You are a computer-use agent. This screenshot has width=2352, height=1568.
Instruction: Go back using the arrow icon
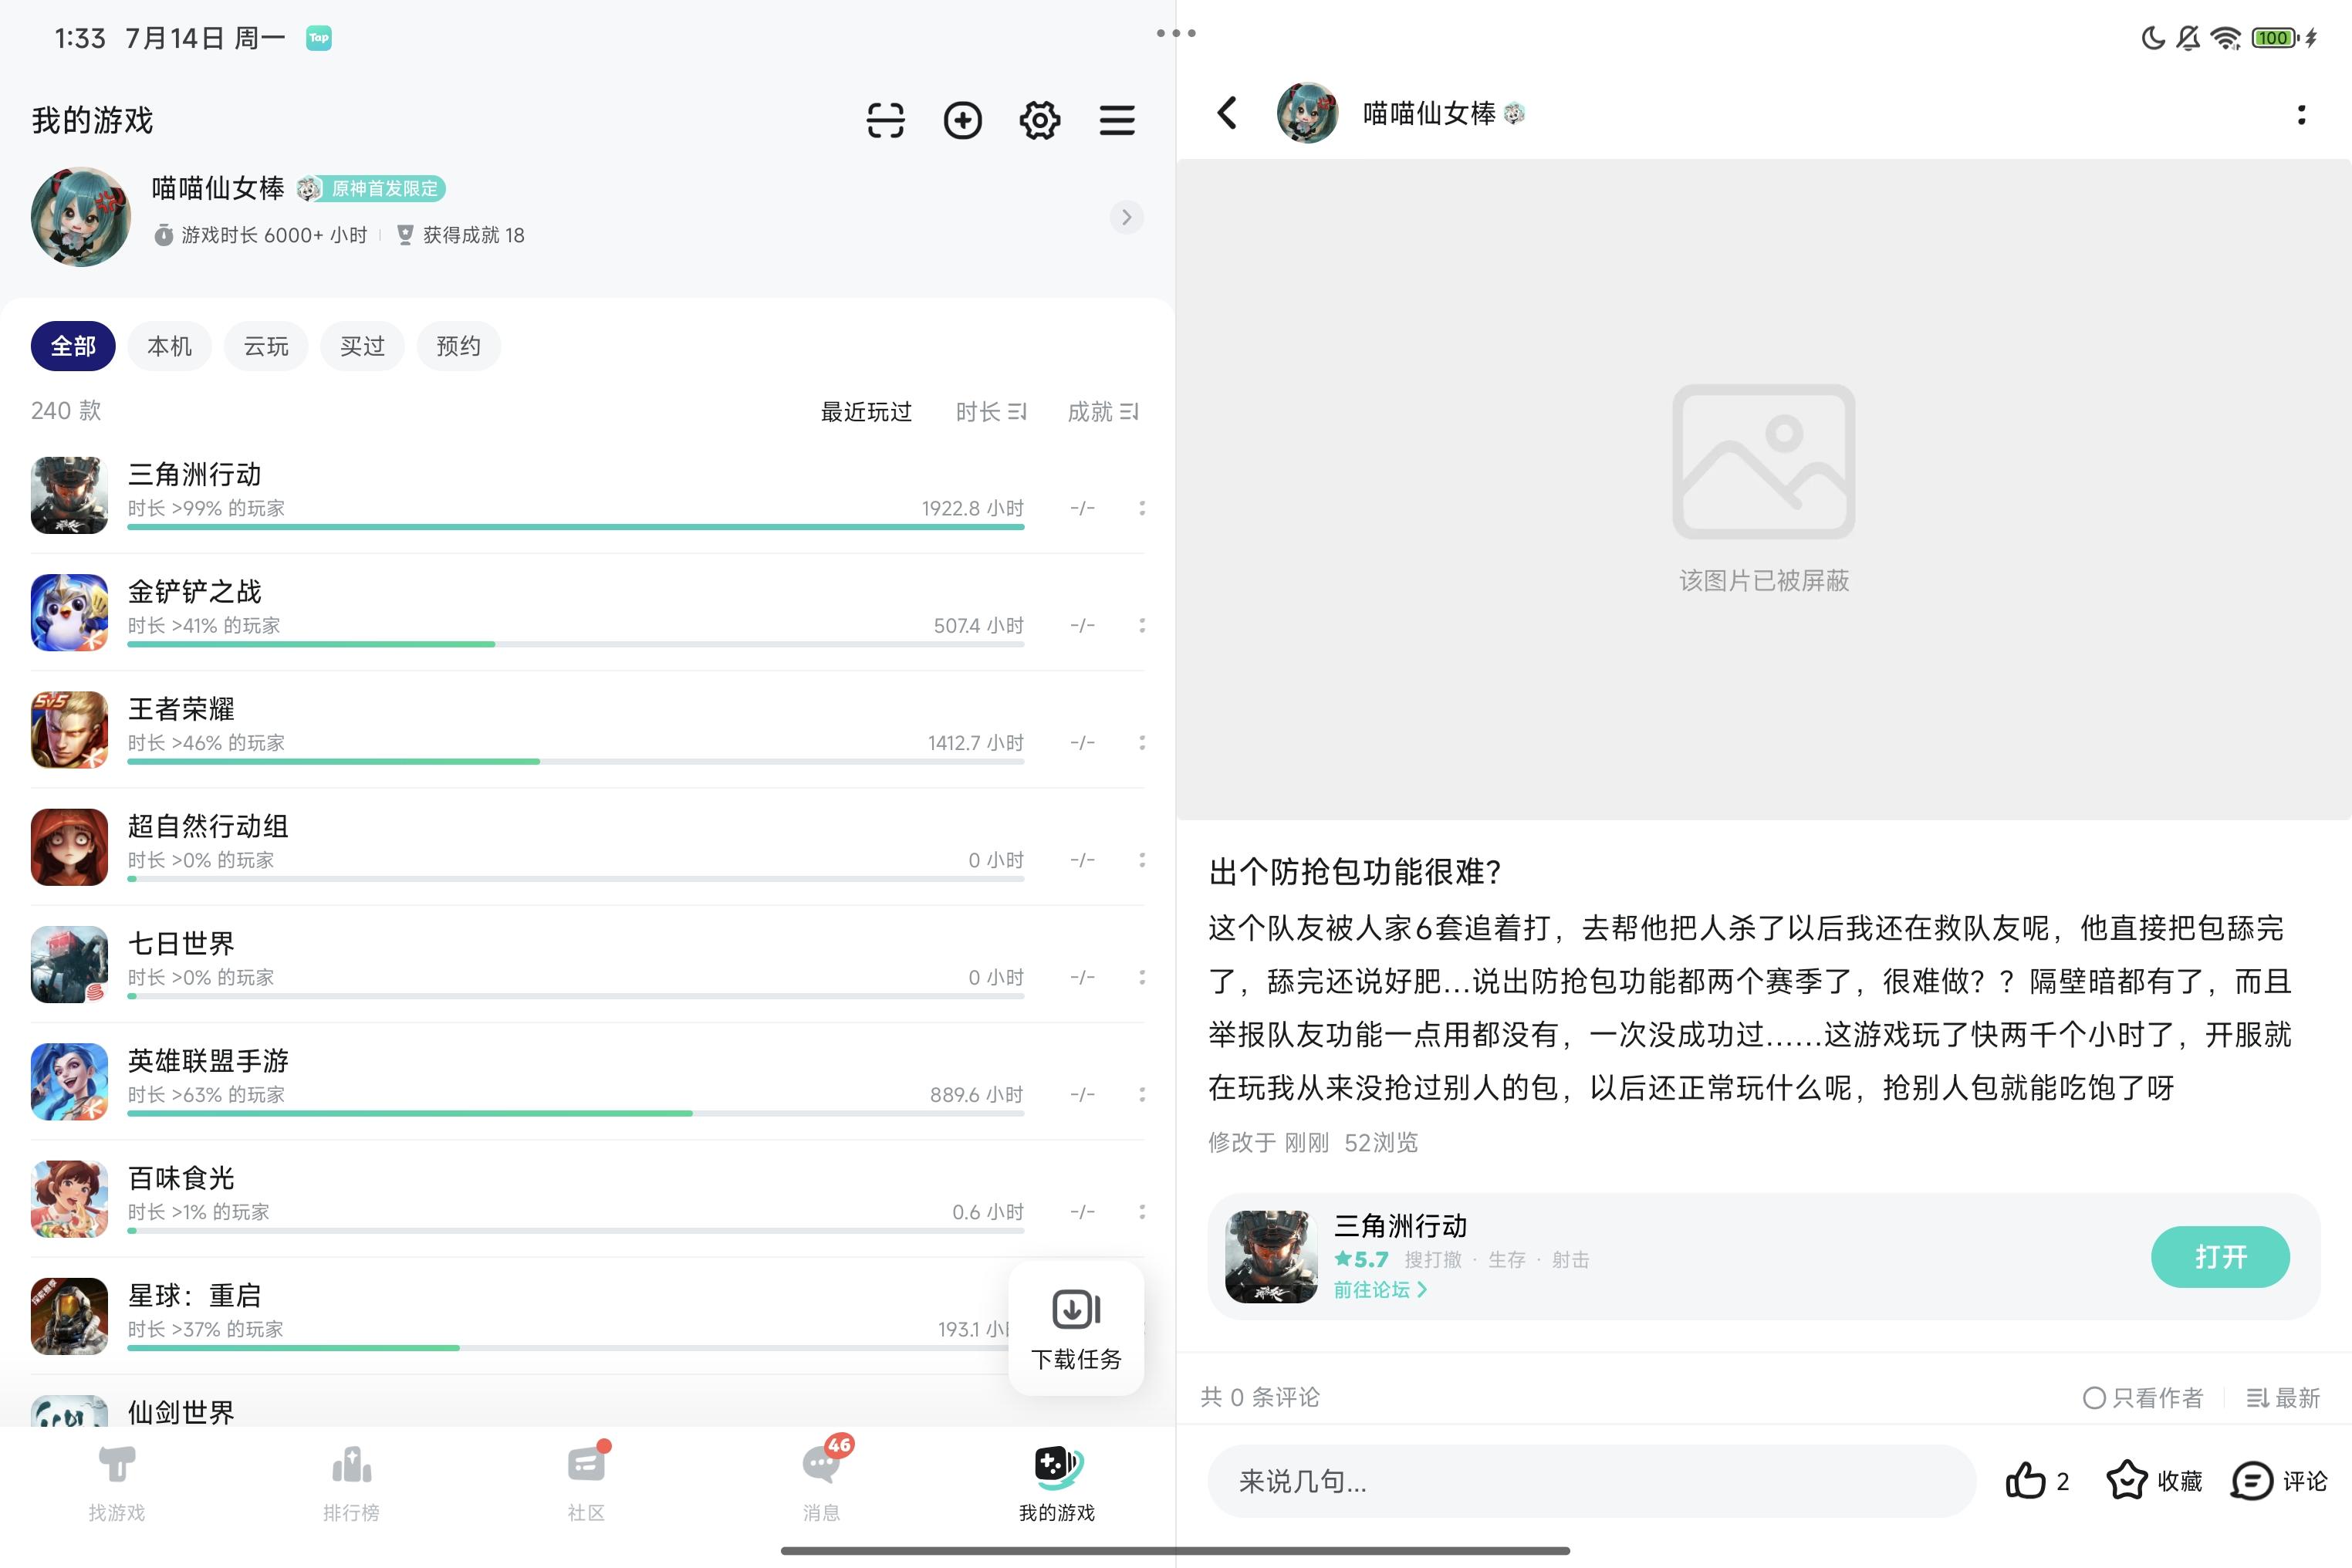point(1227,113)
